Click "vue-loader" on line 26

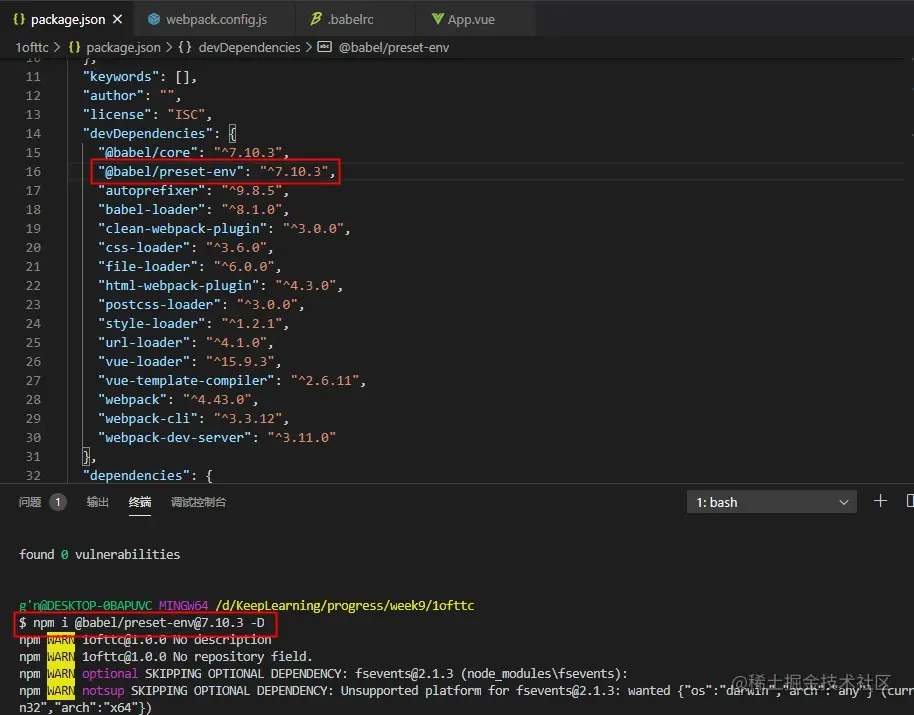pos(144,361)
